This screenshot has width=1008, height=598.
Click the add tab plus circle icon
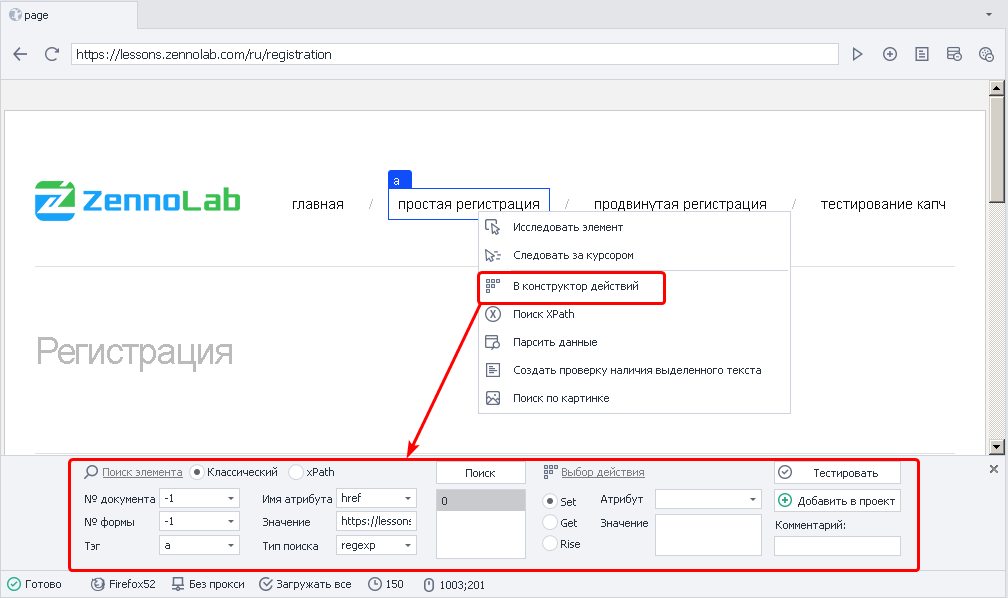[x=890, y=54]
